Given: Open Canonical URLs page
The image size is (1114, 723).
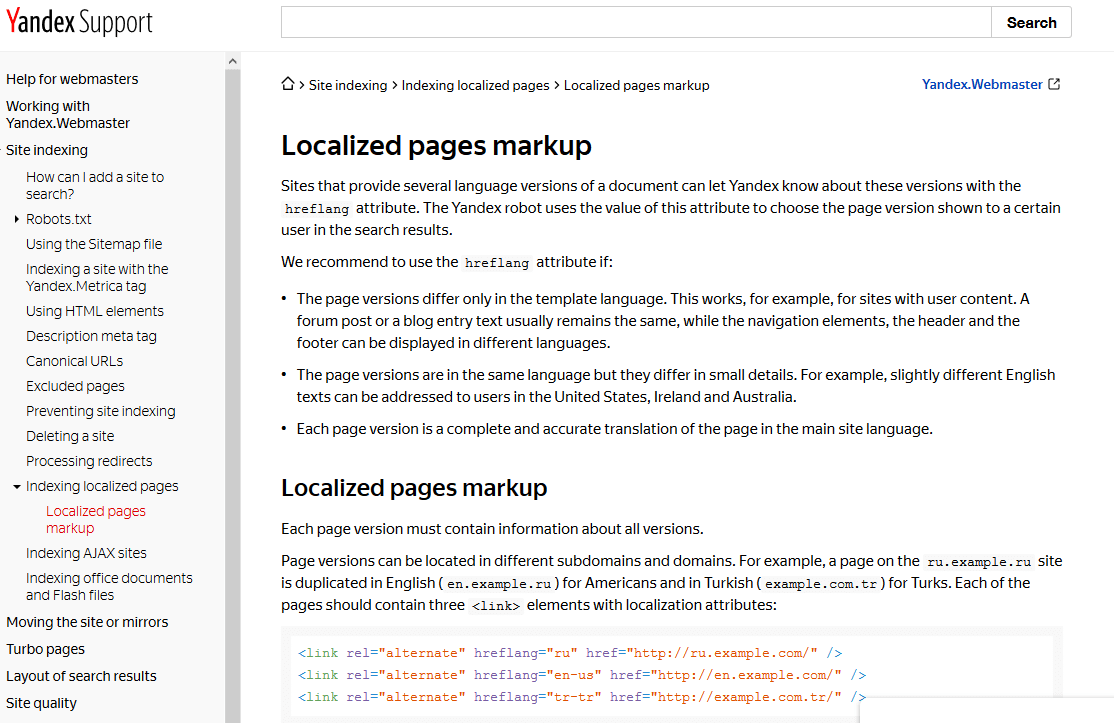Looking at the screenshot, I should [x=74, y=362].
